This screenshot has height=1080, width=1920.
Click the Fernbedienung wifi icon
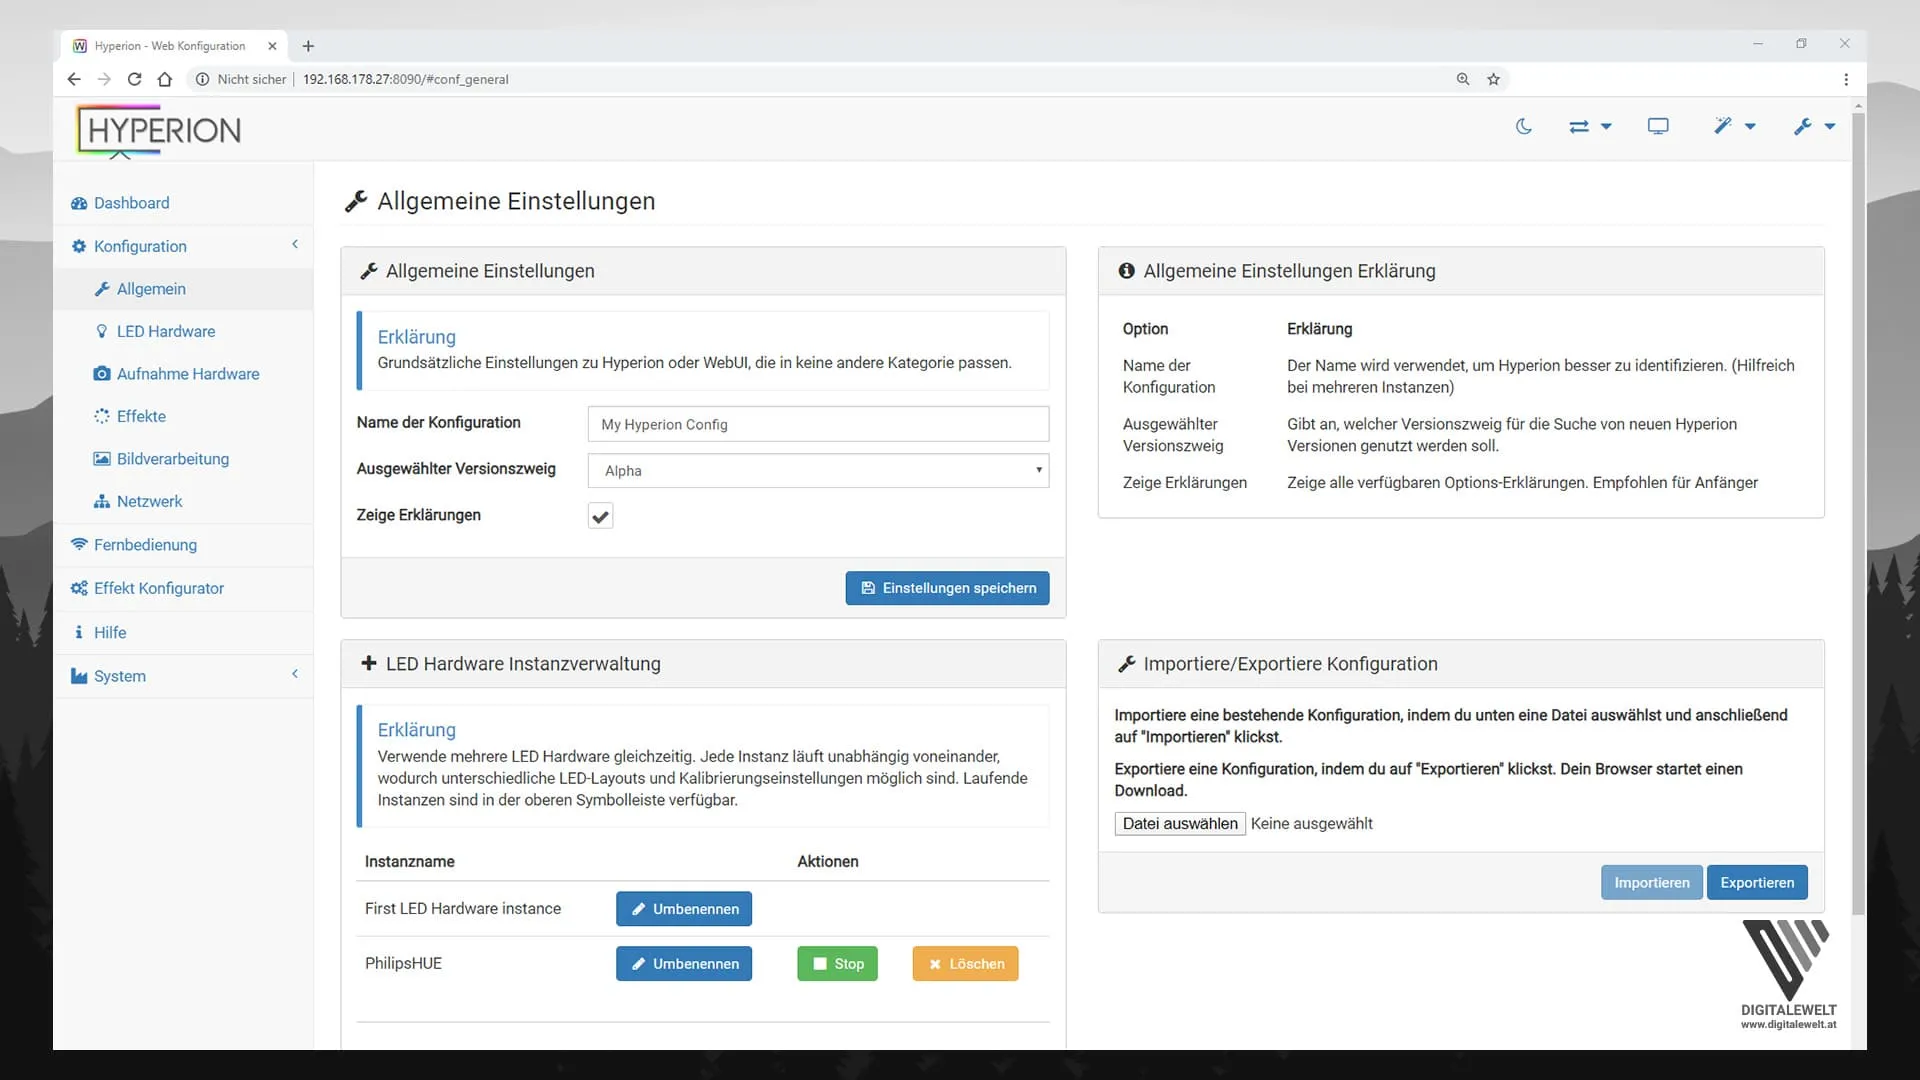coord(79,545)
